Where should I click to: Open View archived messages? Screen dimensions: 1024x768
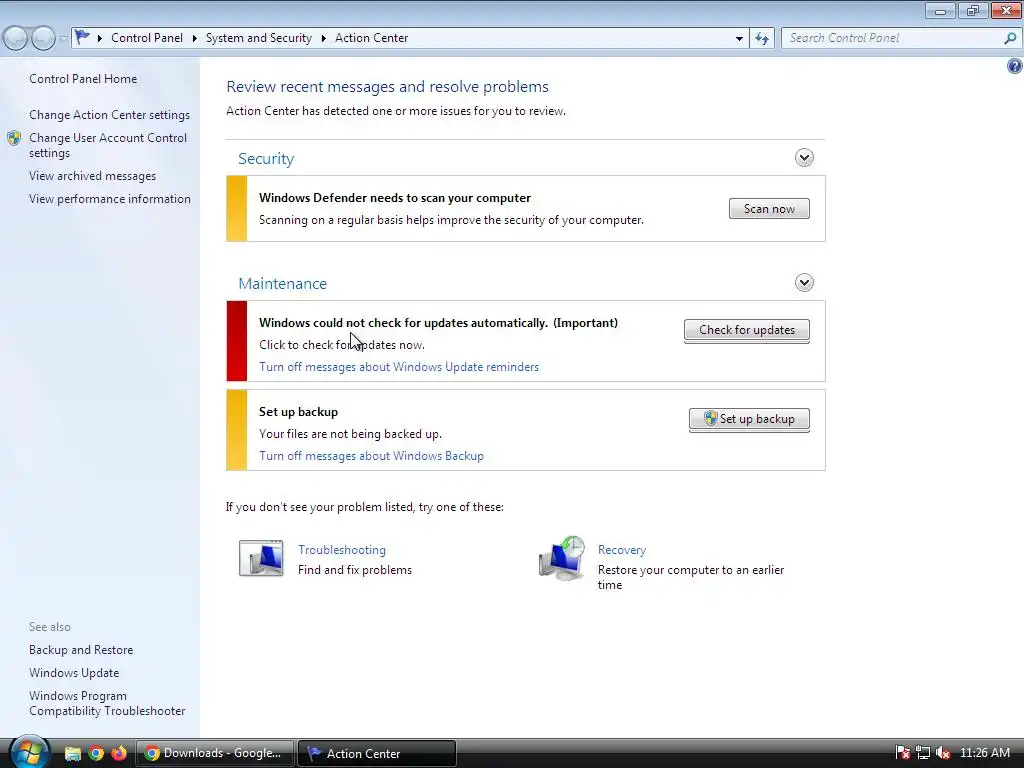tap(93, 176)
